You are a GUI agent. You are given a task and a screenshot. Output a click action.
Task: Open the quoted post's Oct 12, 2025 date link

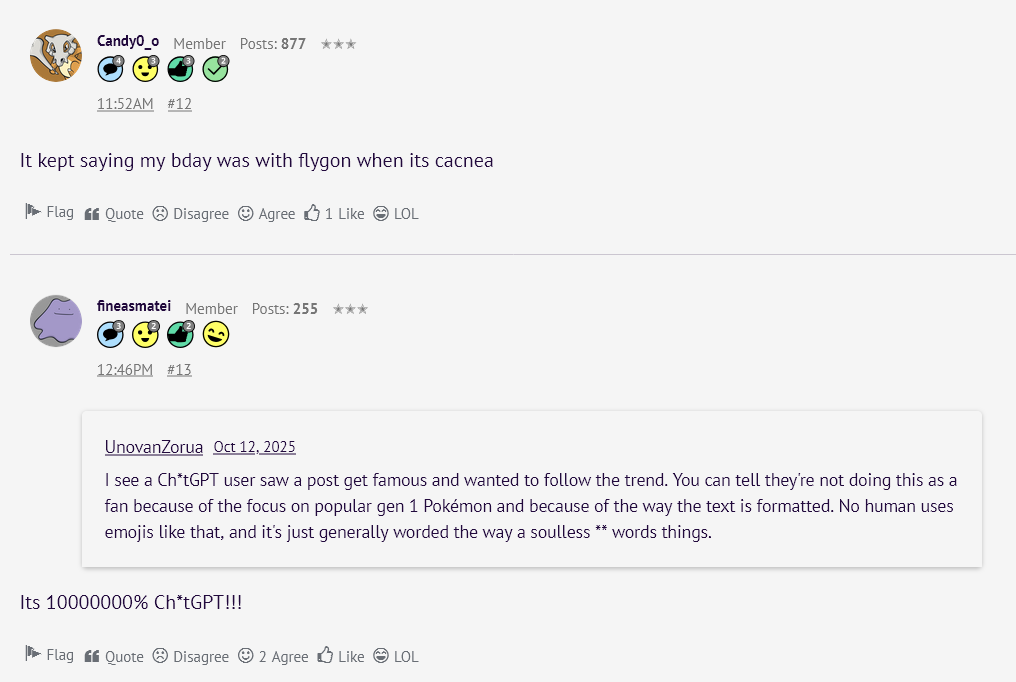[254, 447]
